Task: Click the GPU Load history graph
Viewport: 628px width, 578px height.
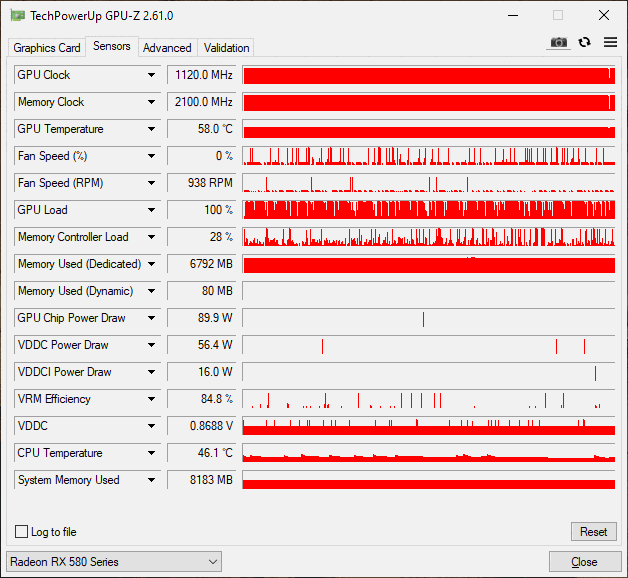Action: coord(429,210)
